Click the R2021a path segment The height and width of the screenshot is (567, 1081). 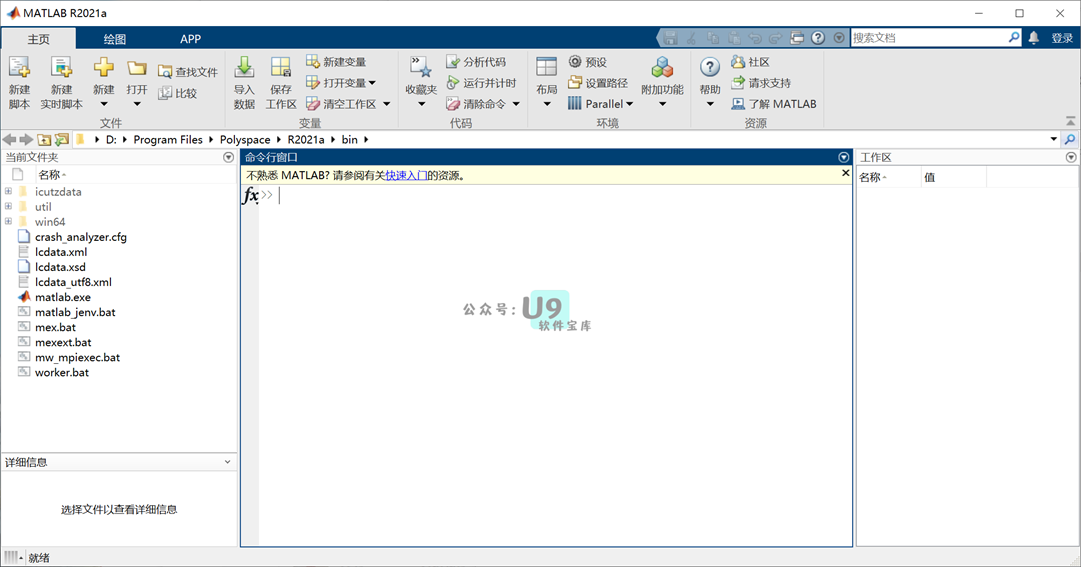305,139
